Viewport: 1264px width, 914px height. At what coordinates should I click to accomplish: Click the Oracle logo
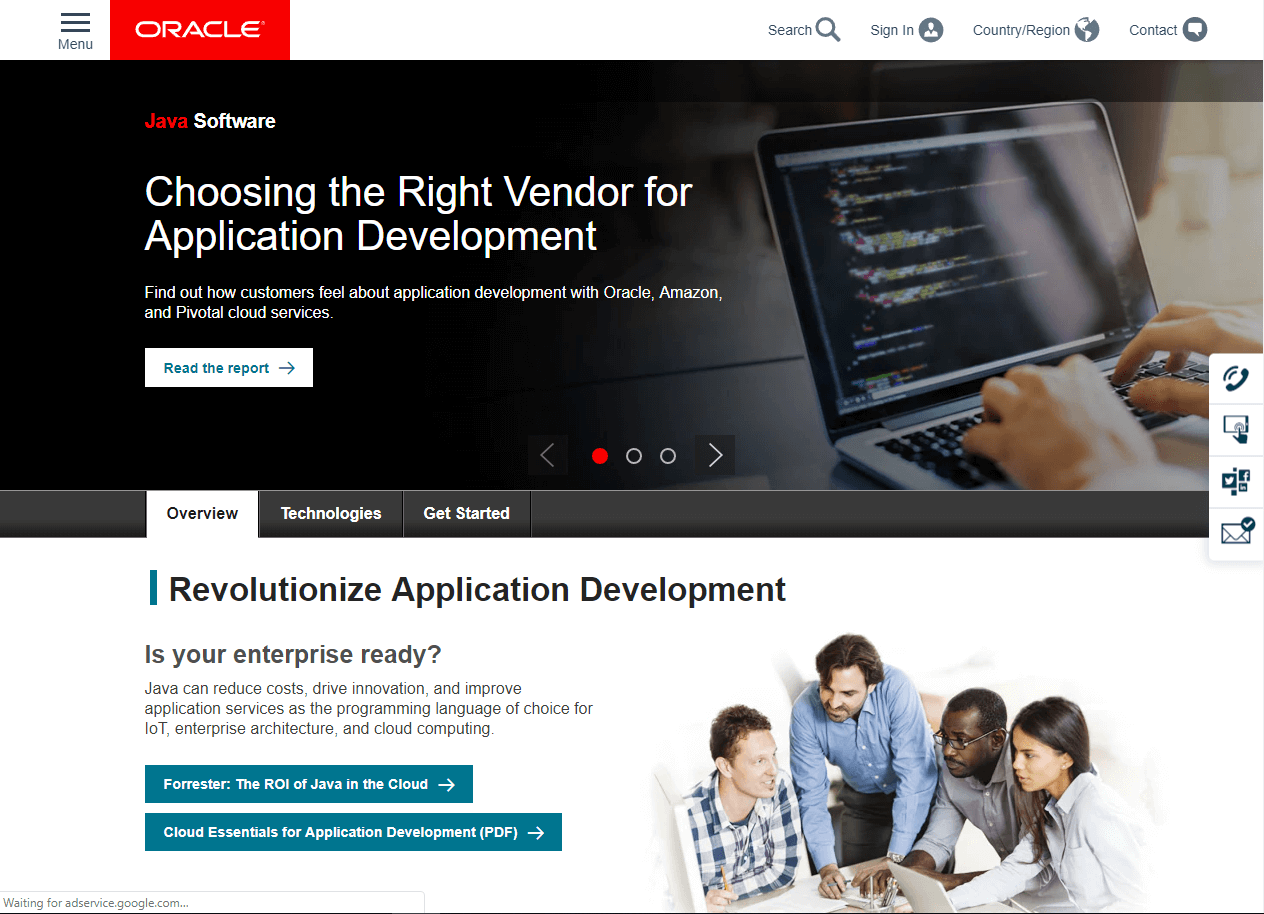point(200,30)
